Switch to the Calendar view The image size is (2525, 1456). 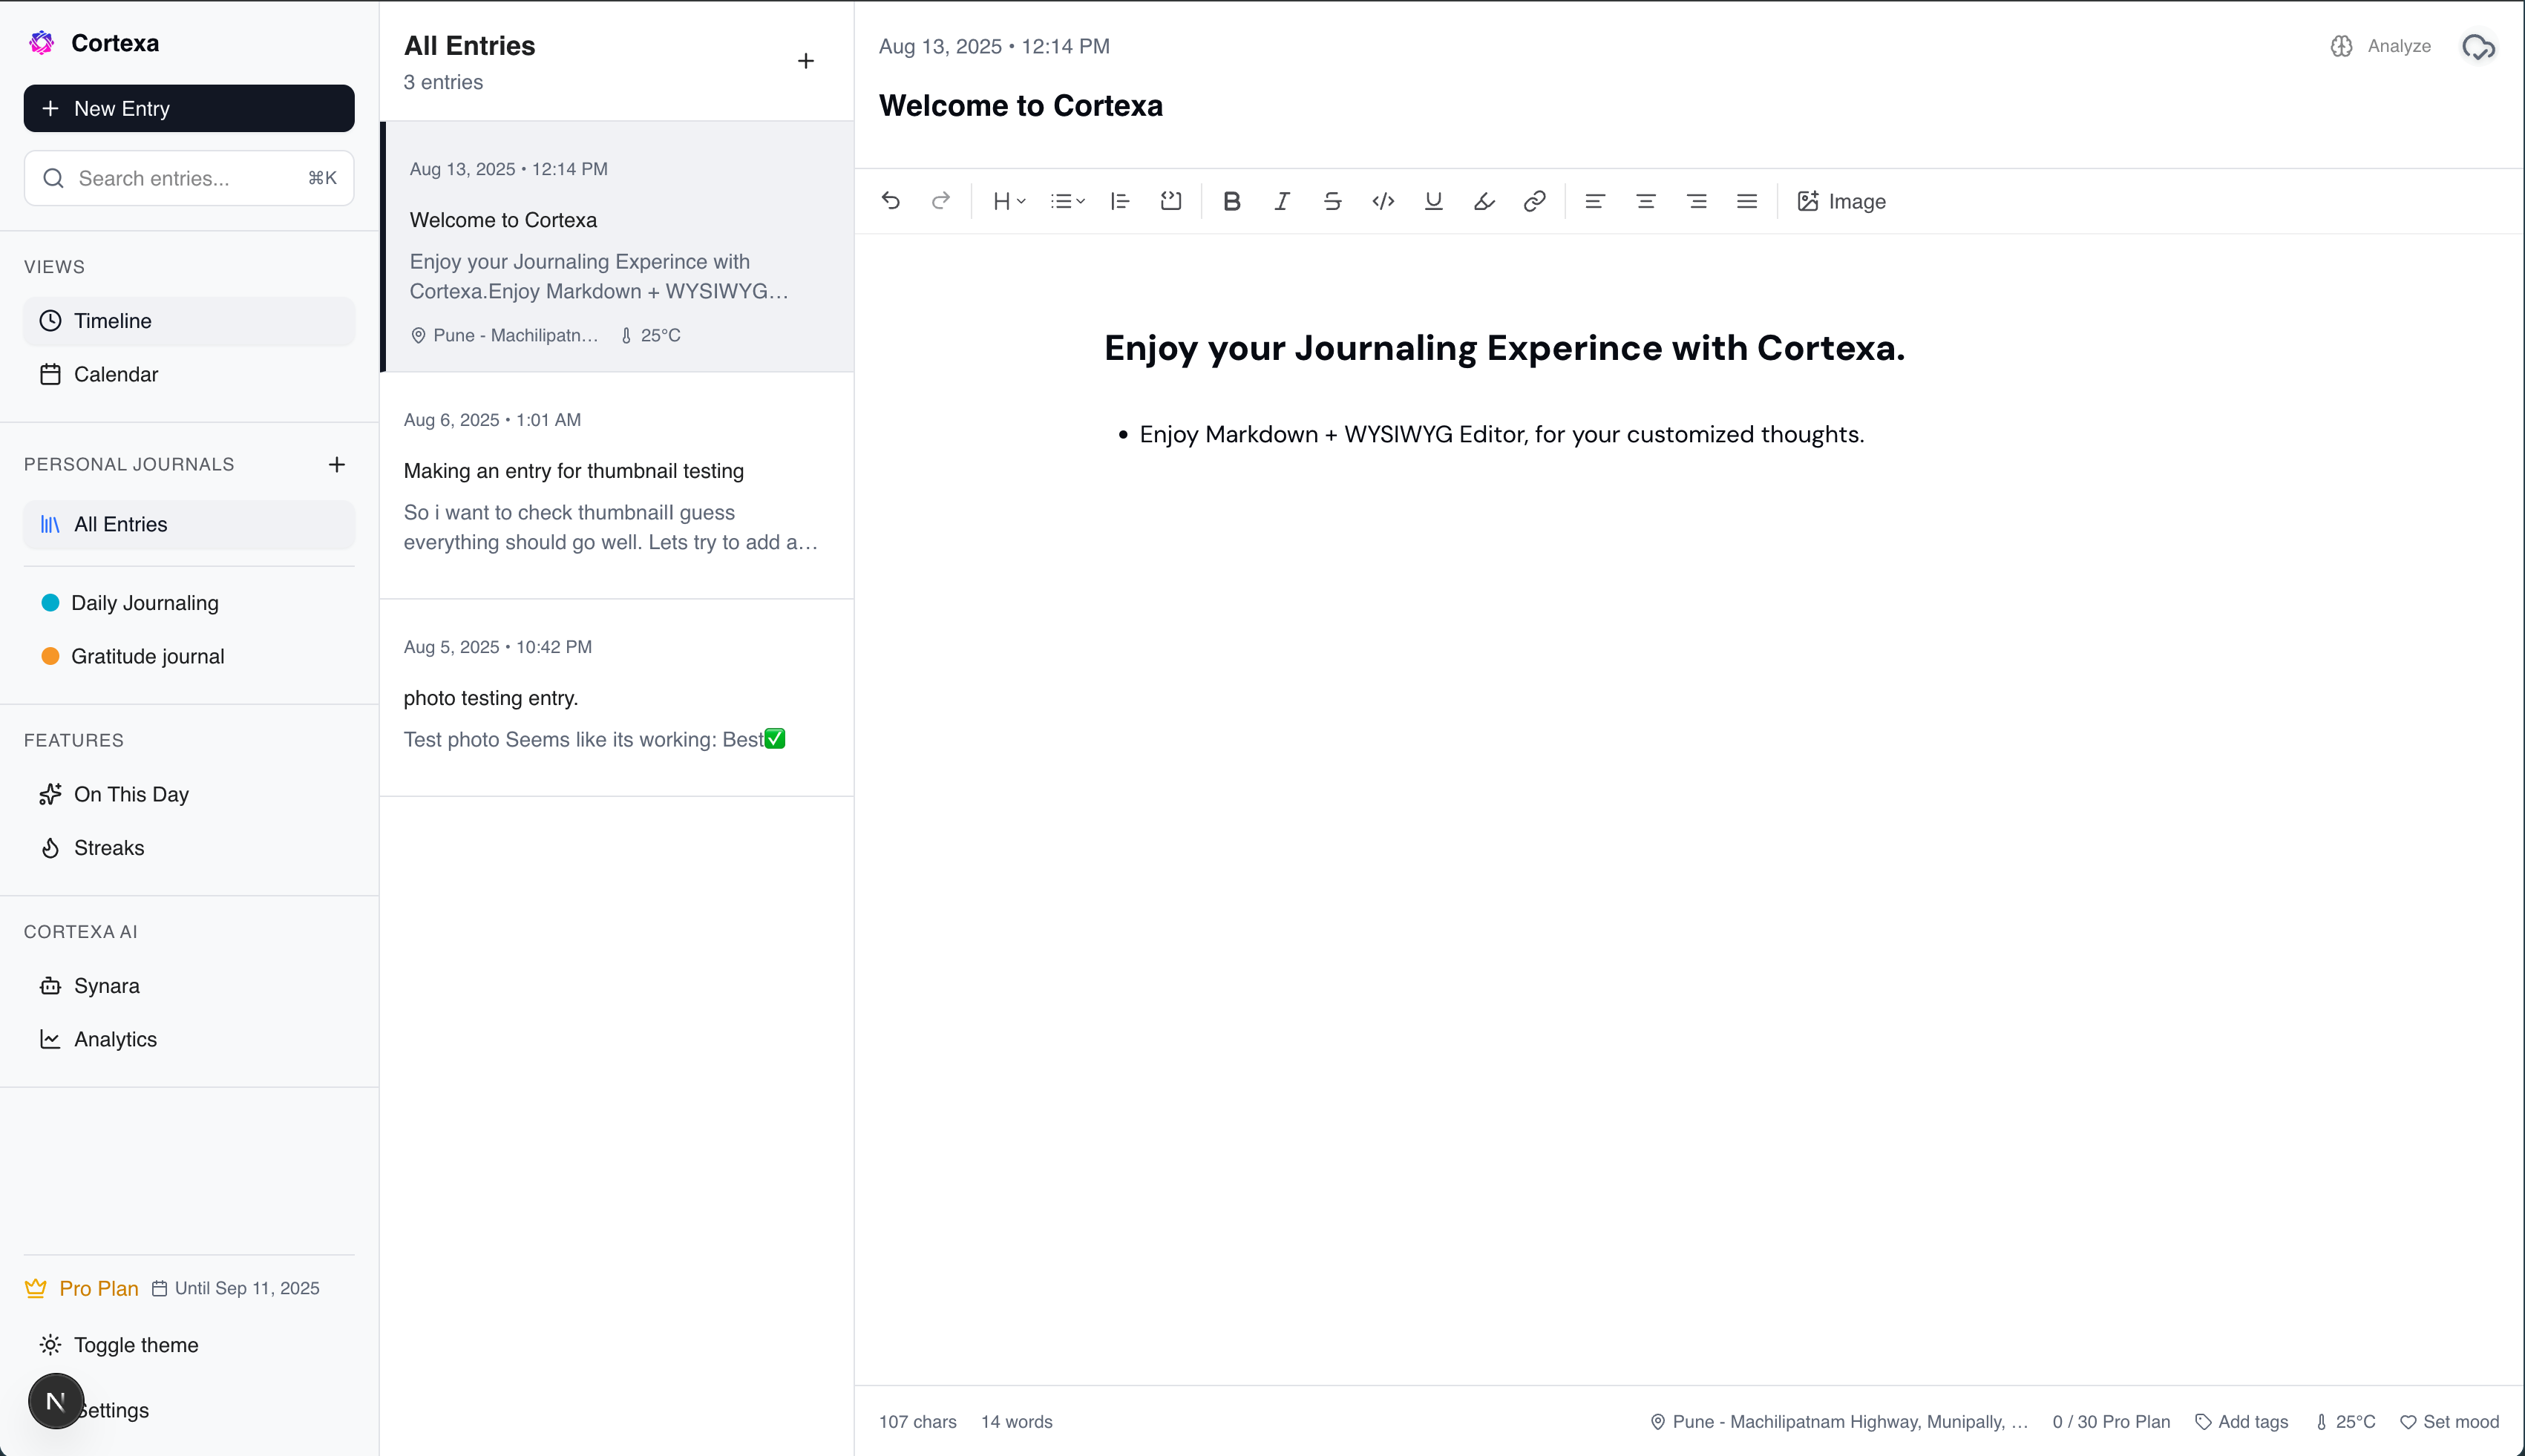[117, 374]
